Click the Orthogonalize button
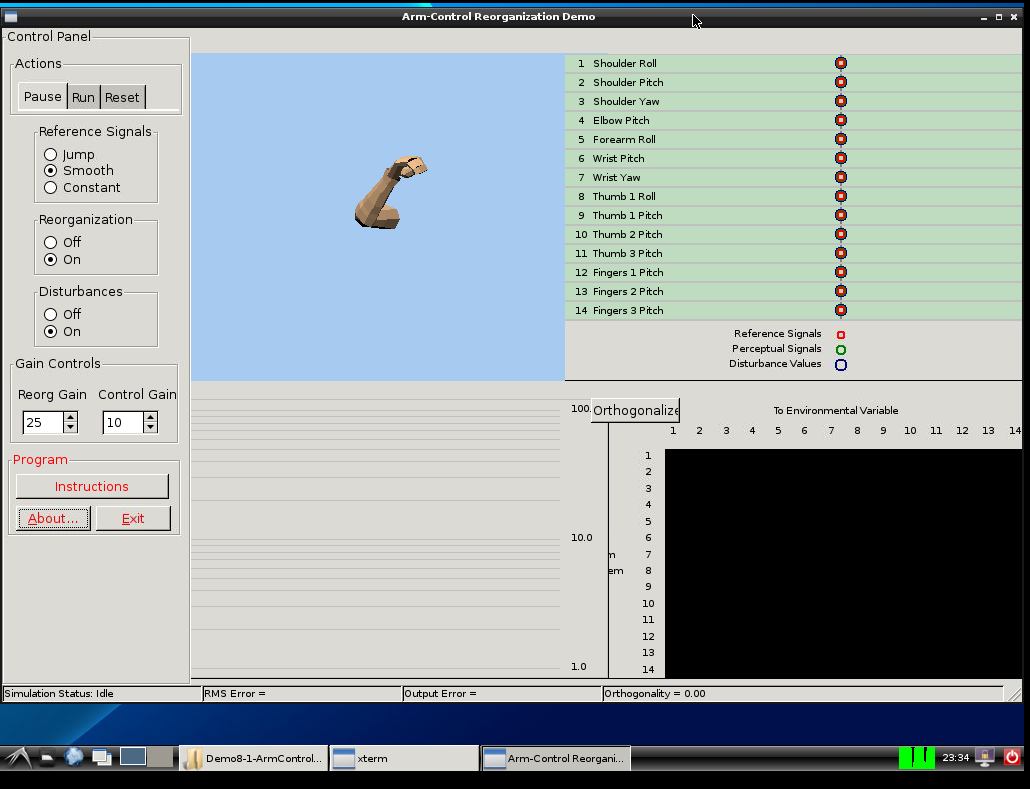 tap(635, 411)
